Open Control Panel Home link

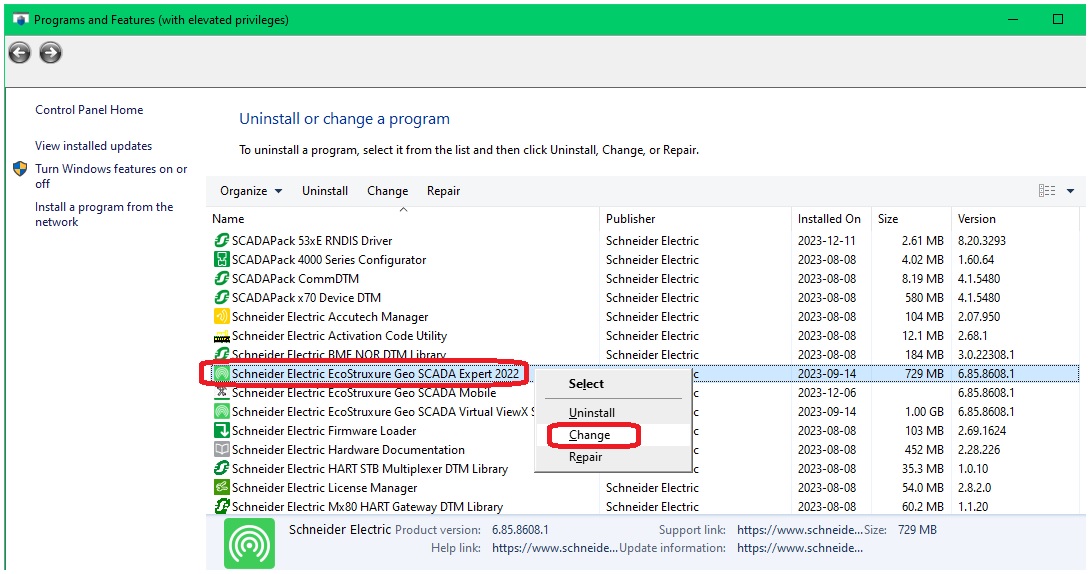pyautogui.click(x=89, y=110)
